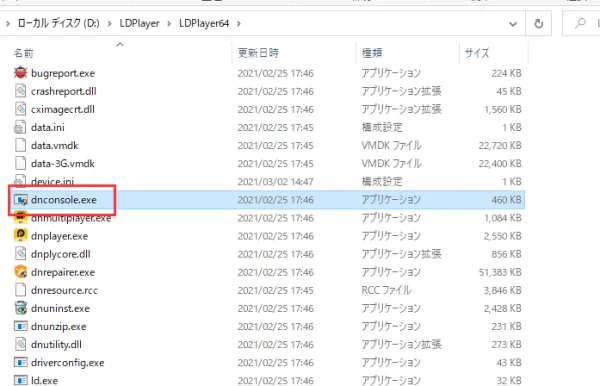Click size 51,383 KB of dnrepairer.exe
This screenshot has width=600, height=386.
[500, 272]
